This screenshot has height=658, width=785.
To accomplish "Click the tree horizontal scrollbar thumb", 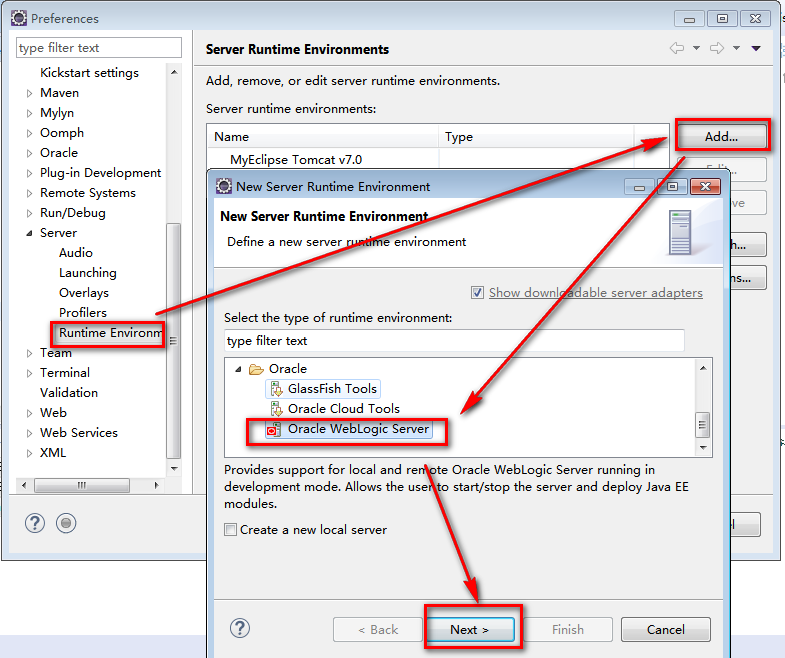I will pyautogui.click(x=82, y=485).
